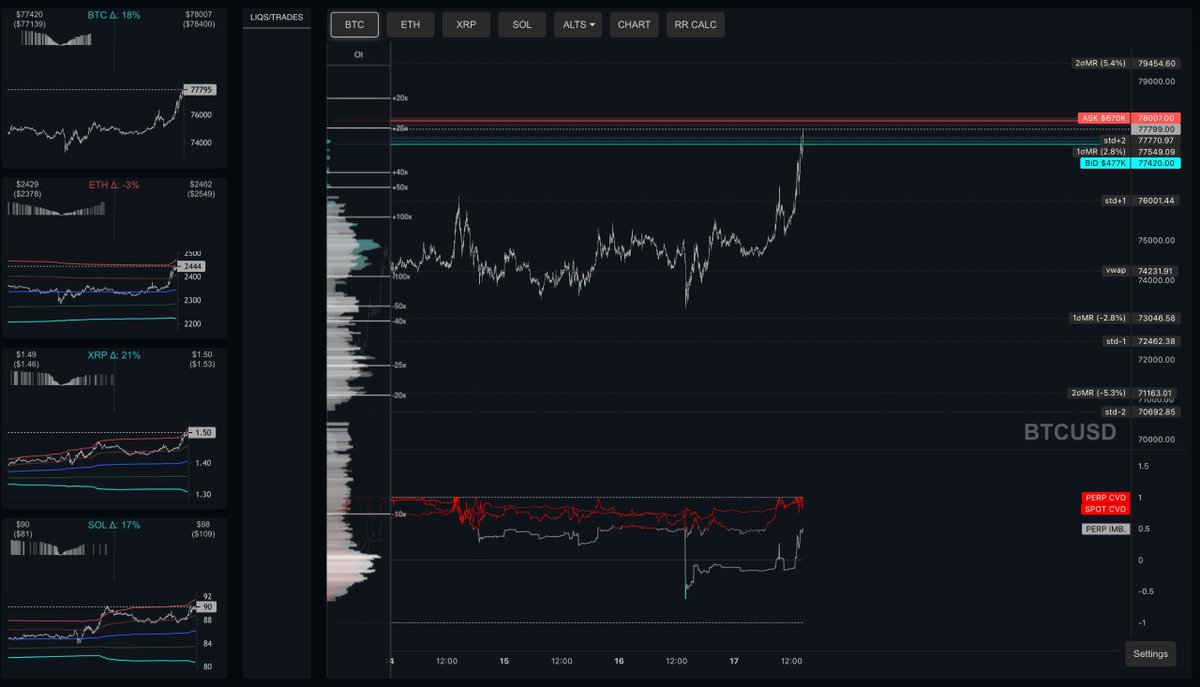The height and width of the screenshot is (687, 1200).
Task: Click the 77795 price tag on BTC mini chart
Action: tap(199, 90)
